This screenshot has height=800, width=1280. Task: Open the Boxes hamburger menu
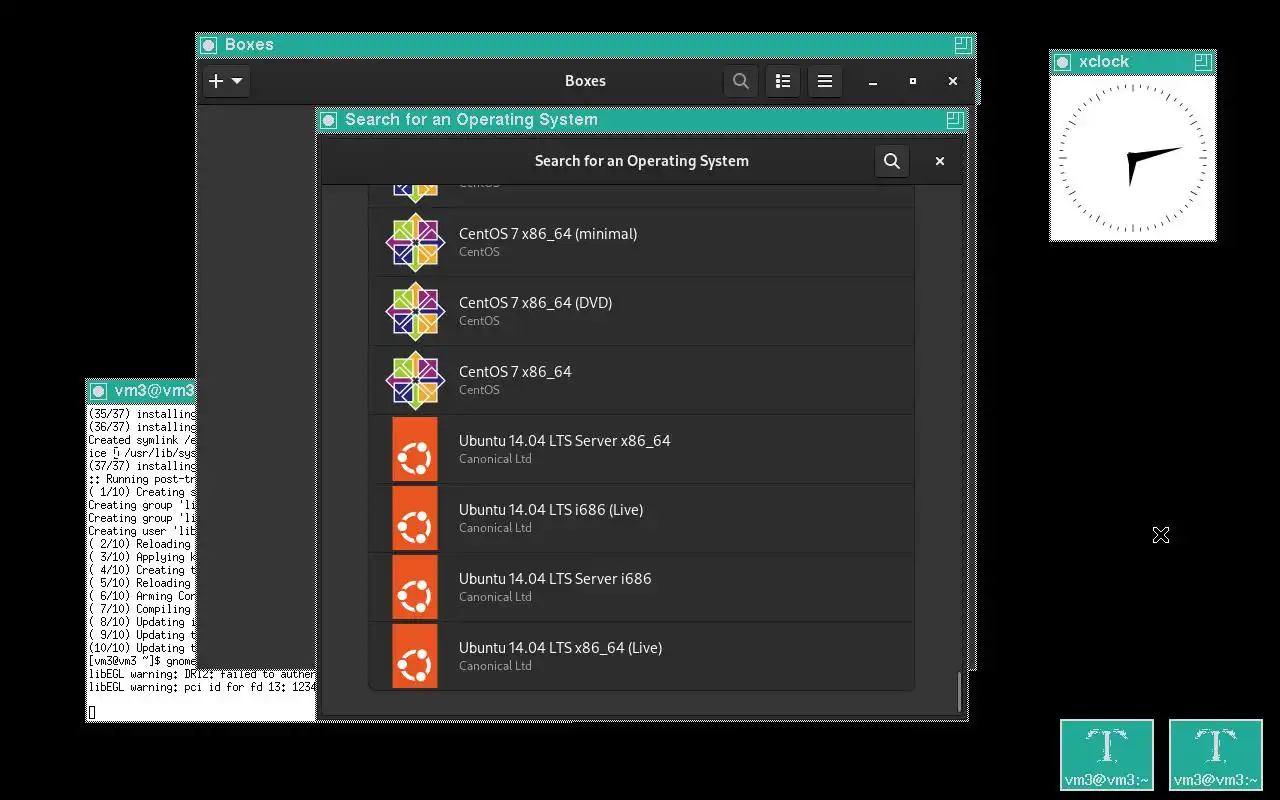click(825, 81)
